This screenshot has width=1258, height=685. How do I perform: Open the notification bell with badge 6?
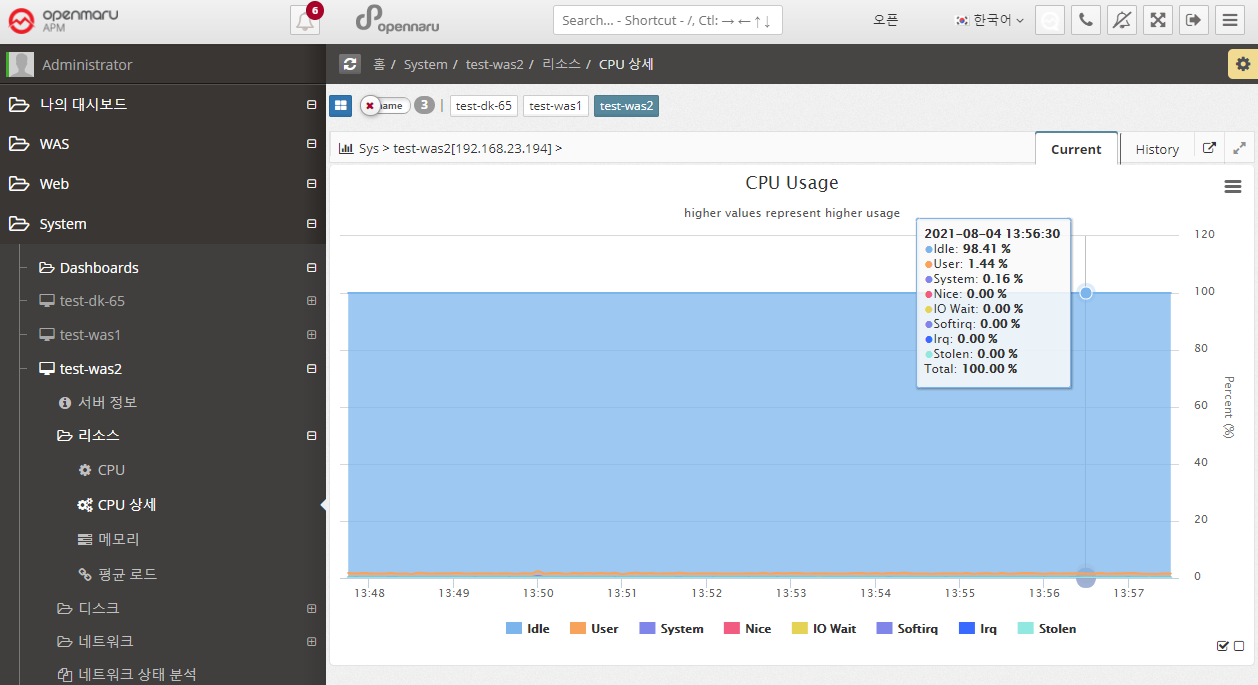[x=305, y=21]
